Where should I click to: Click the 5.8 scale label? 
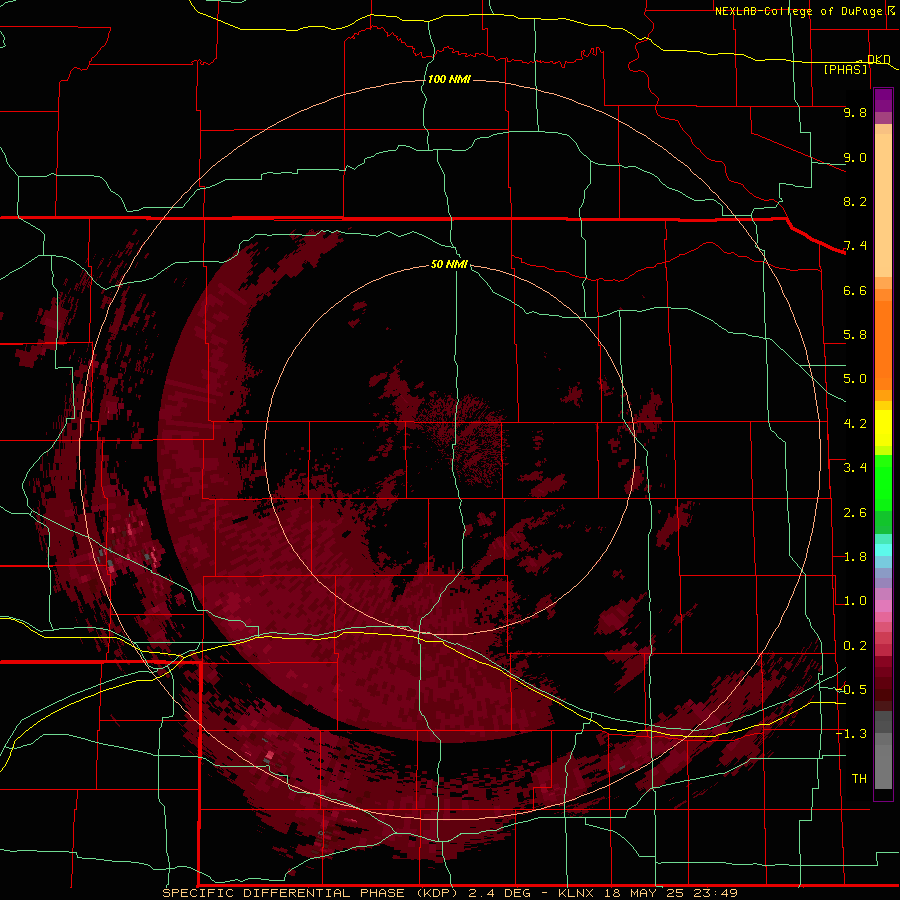pos(855,335)
